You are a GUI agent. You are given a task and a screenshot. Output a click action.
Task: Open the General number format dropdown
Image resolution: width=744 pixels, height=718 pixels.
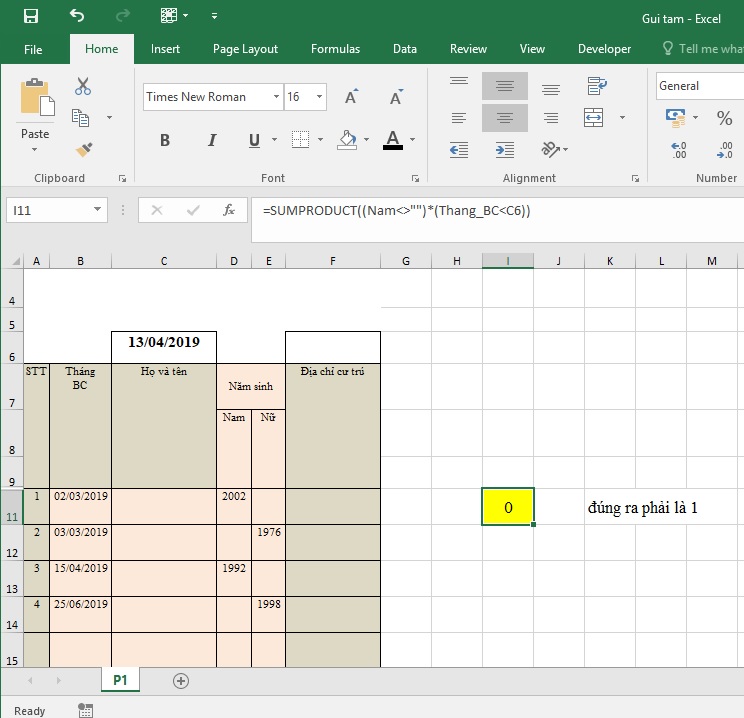point(698,86)
